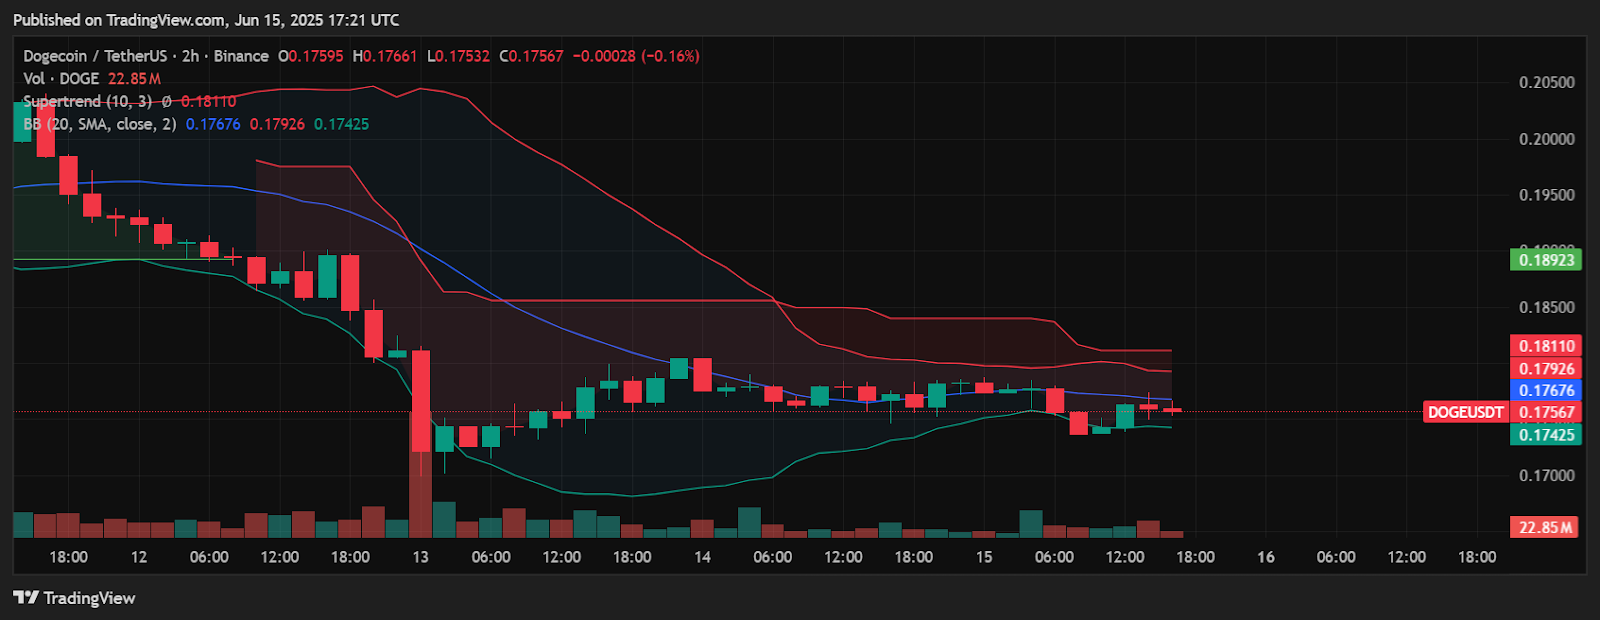
Task: Toggle the Vol · DOGE indicator legend
Action: pos(61,79)
